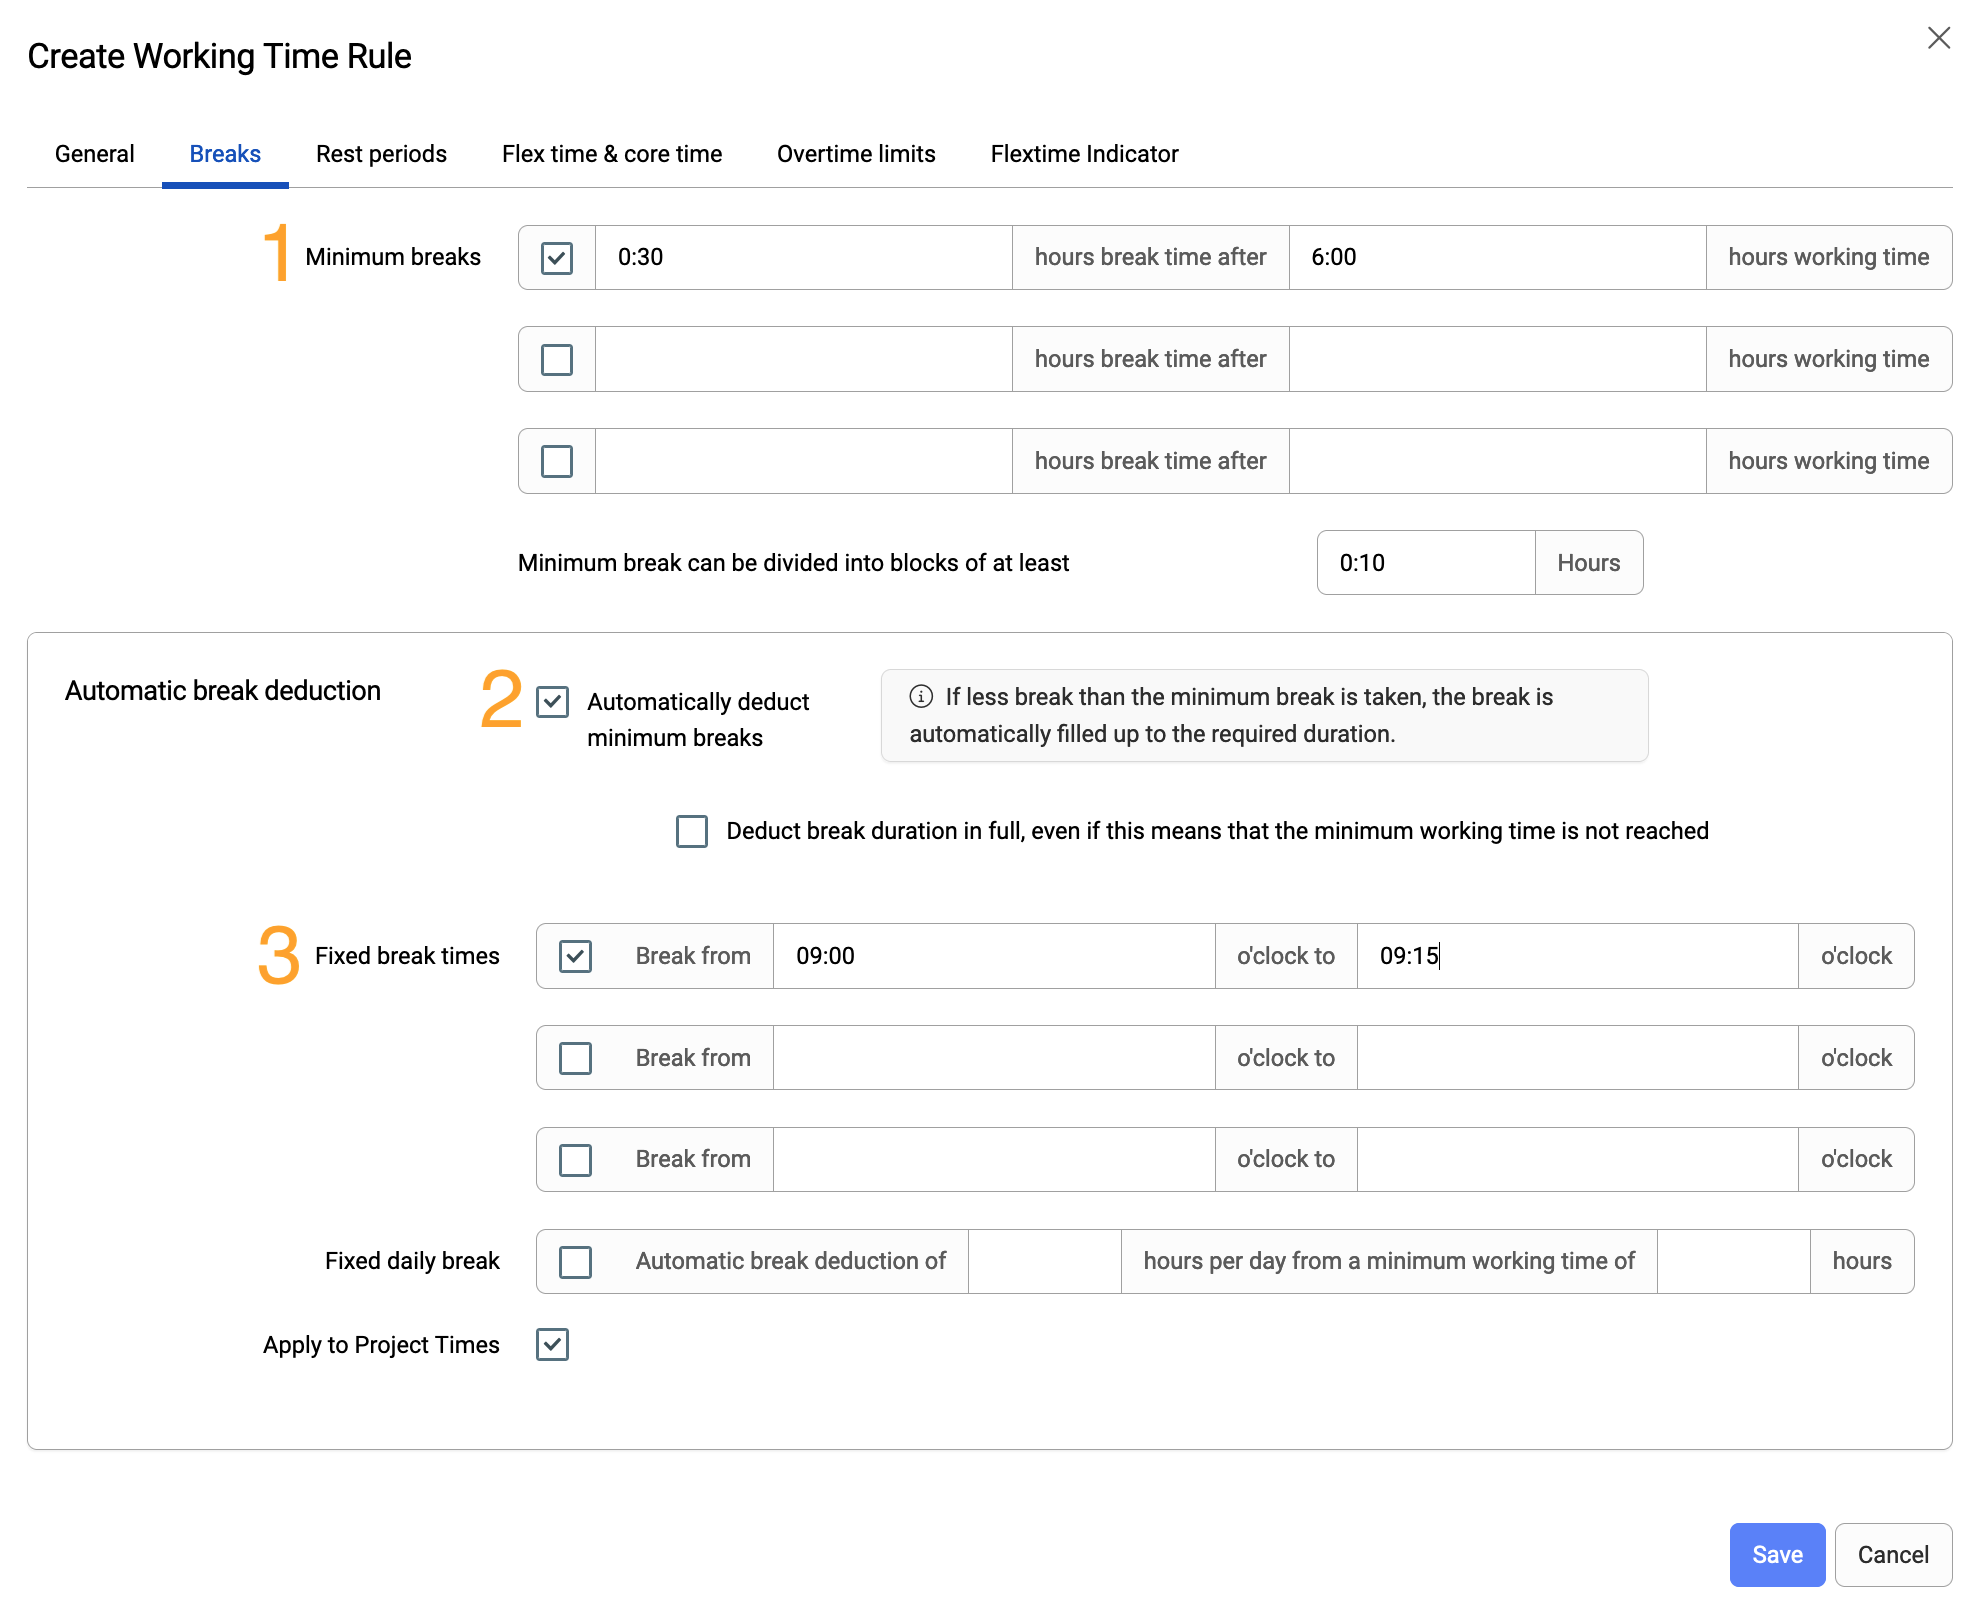Go to Flex time & core time tab
This screenshot has height=1604, width=1980.
tap(612, 154)
